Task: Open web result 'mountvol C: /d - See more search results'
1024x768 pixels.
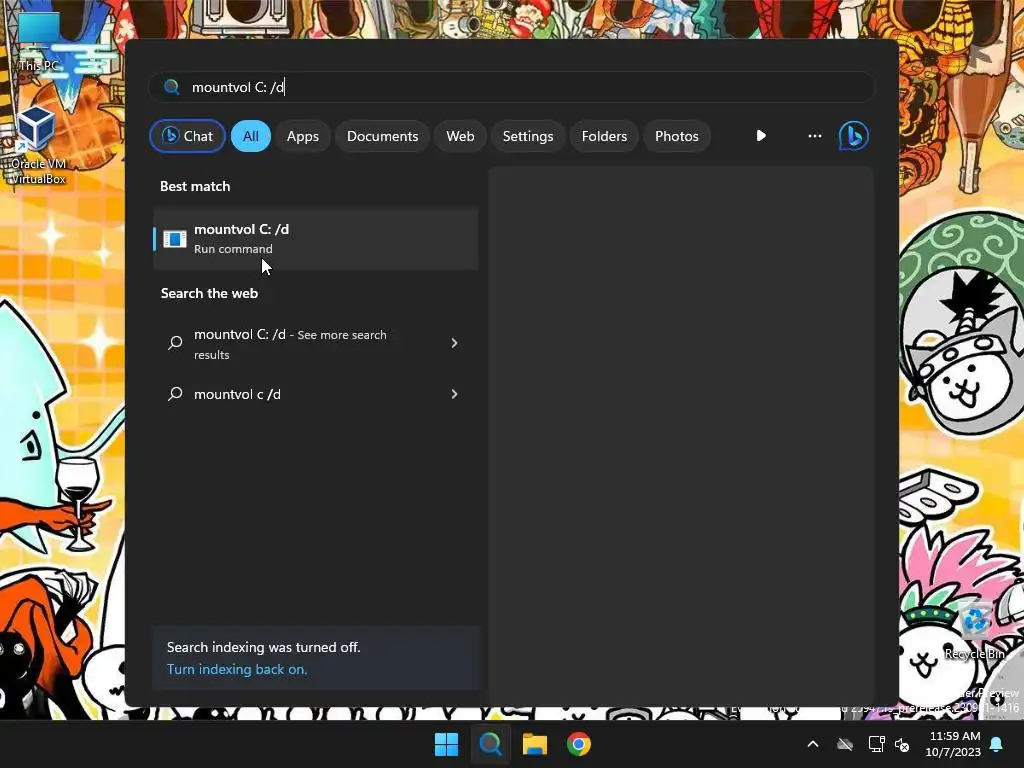Action: point(315,344)
